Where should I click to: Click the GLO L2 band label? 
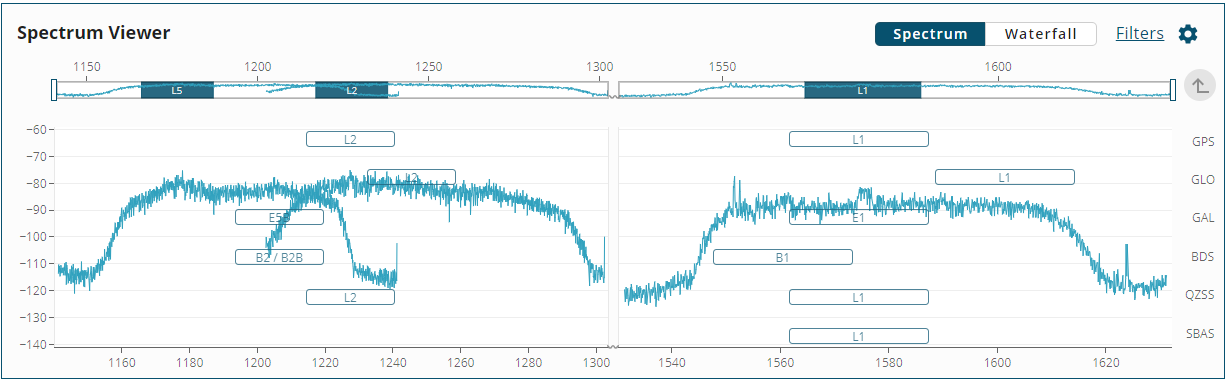tap(411, 177)
